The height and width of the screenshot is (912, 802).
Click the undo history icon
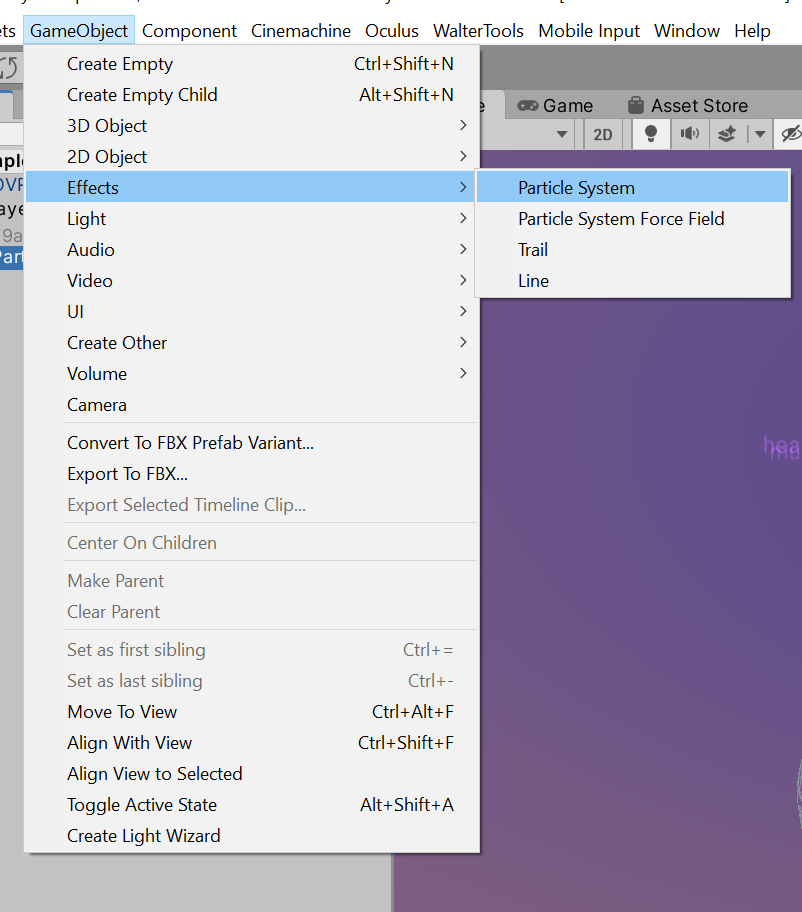9,67
